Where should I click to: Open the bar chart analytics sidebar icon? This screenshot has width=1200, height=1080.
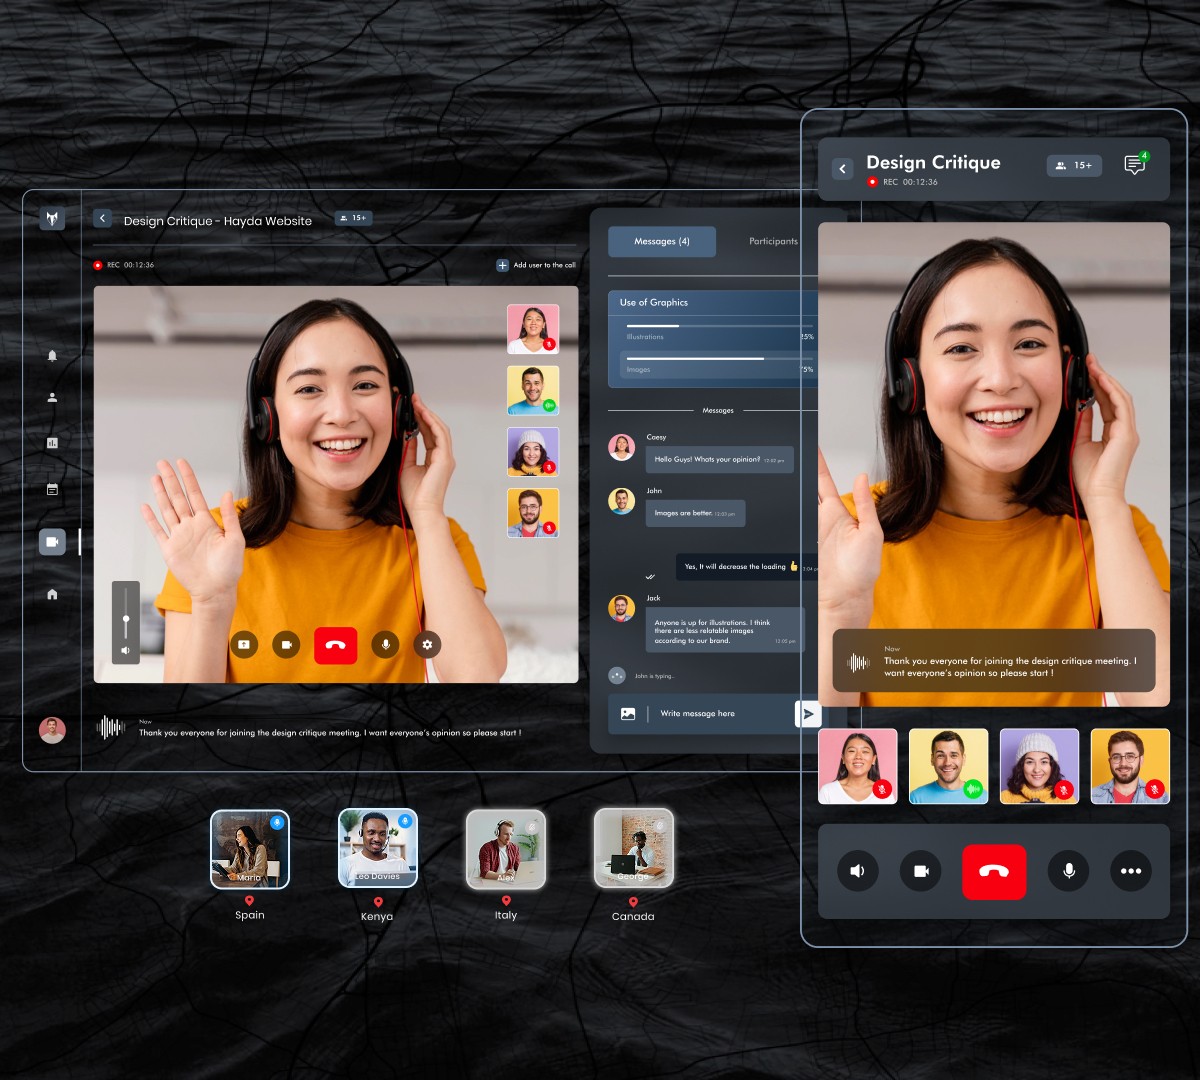click(x=52, y=442)
